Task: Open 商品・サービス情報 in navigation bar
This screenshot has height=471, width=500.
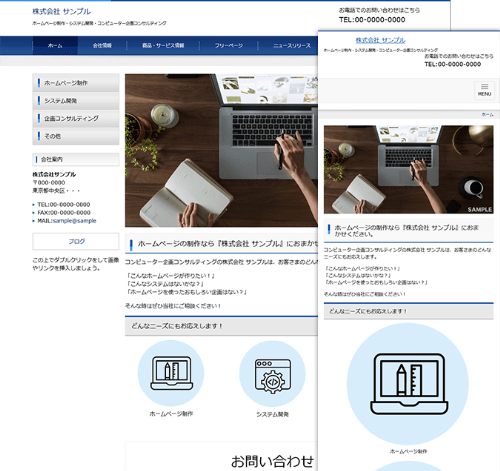Action: (x=163, y=45)
